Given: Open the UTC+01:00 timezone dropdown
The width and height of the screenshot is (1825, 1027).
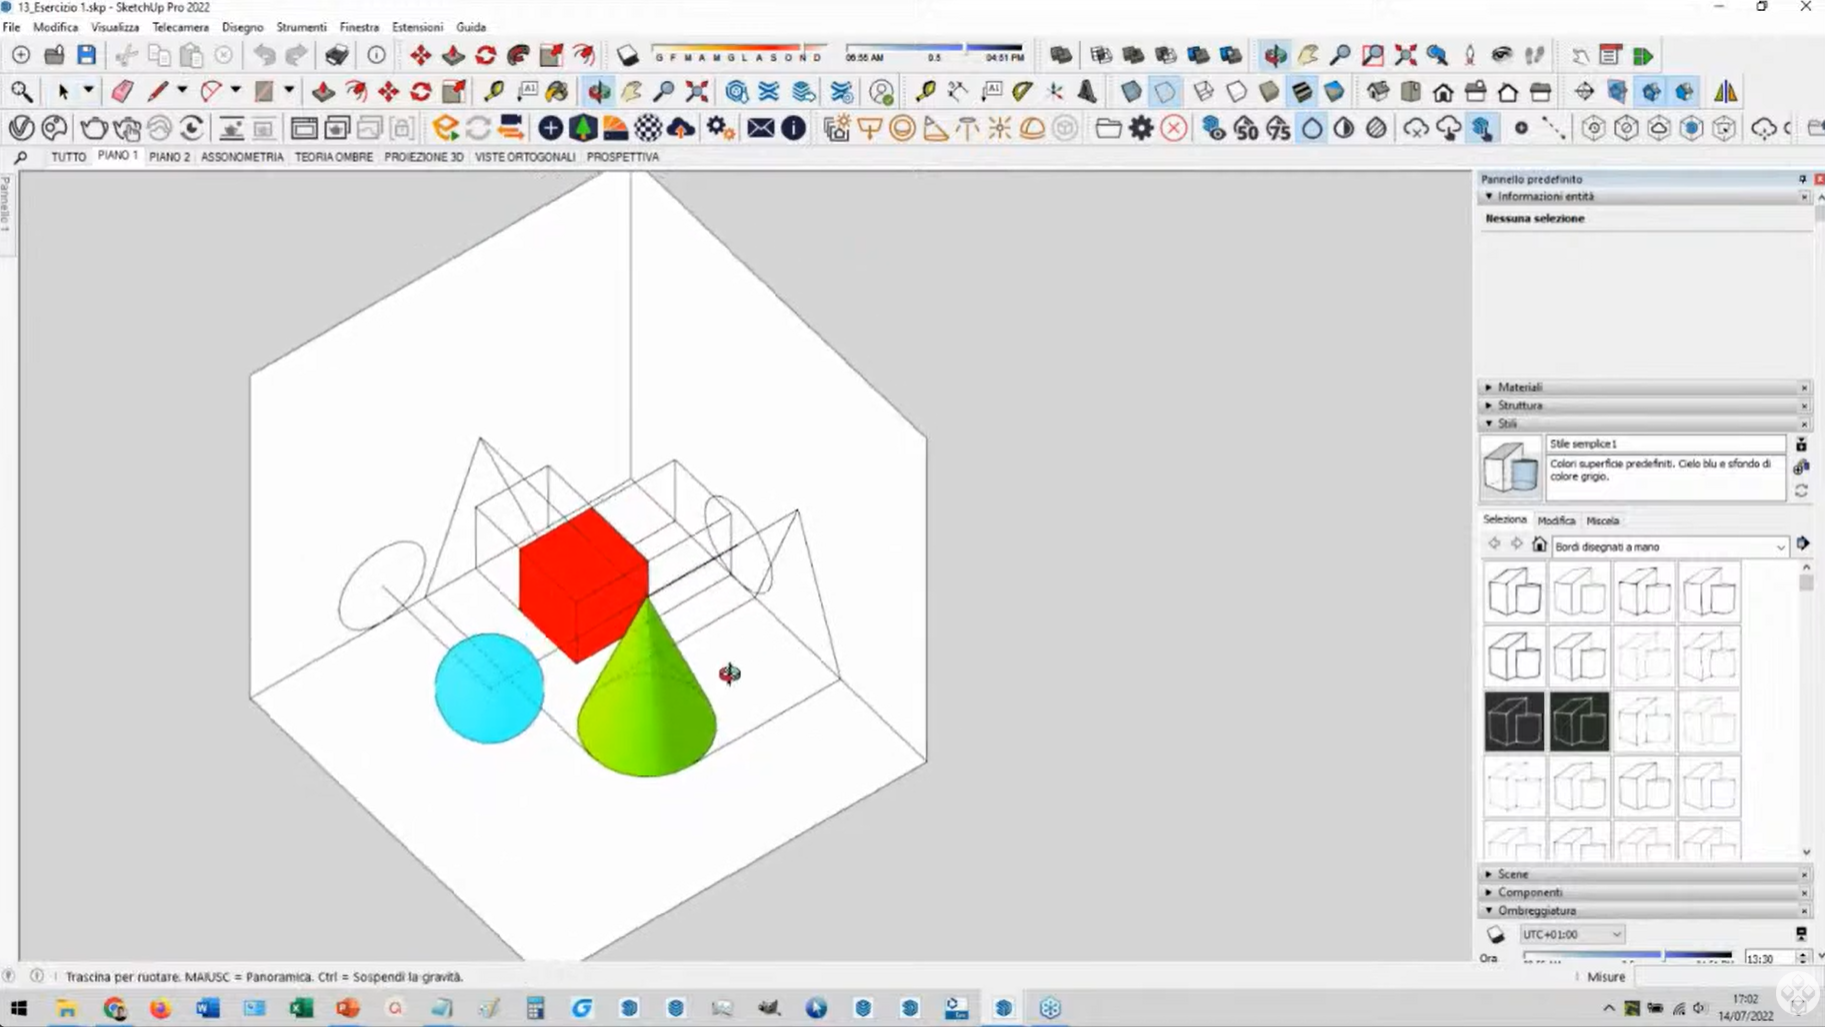Looking at the screenshot, I should (1571, 934).
